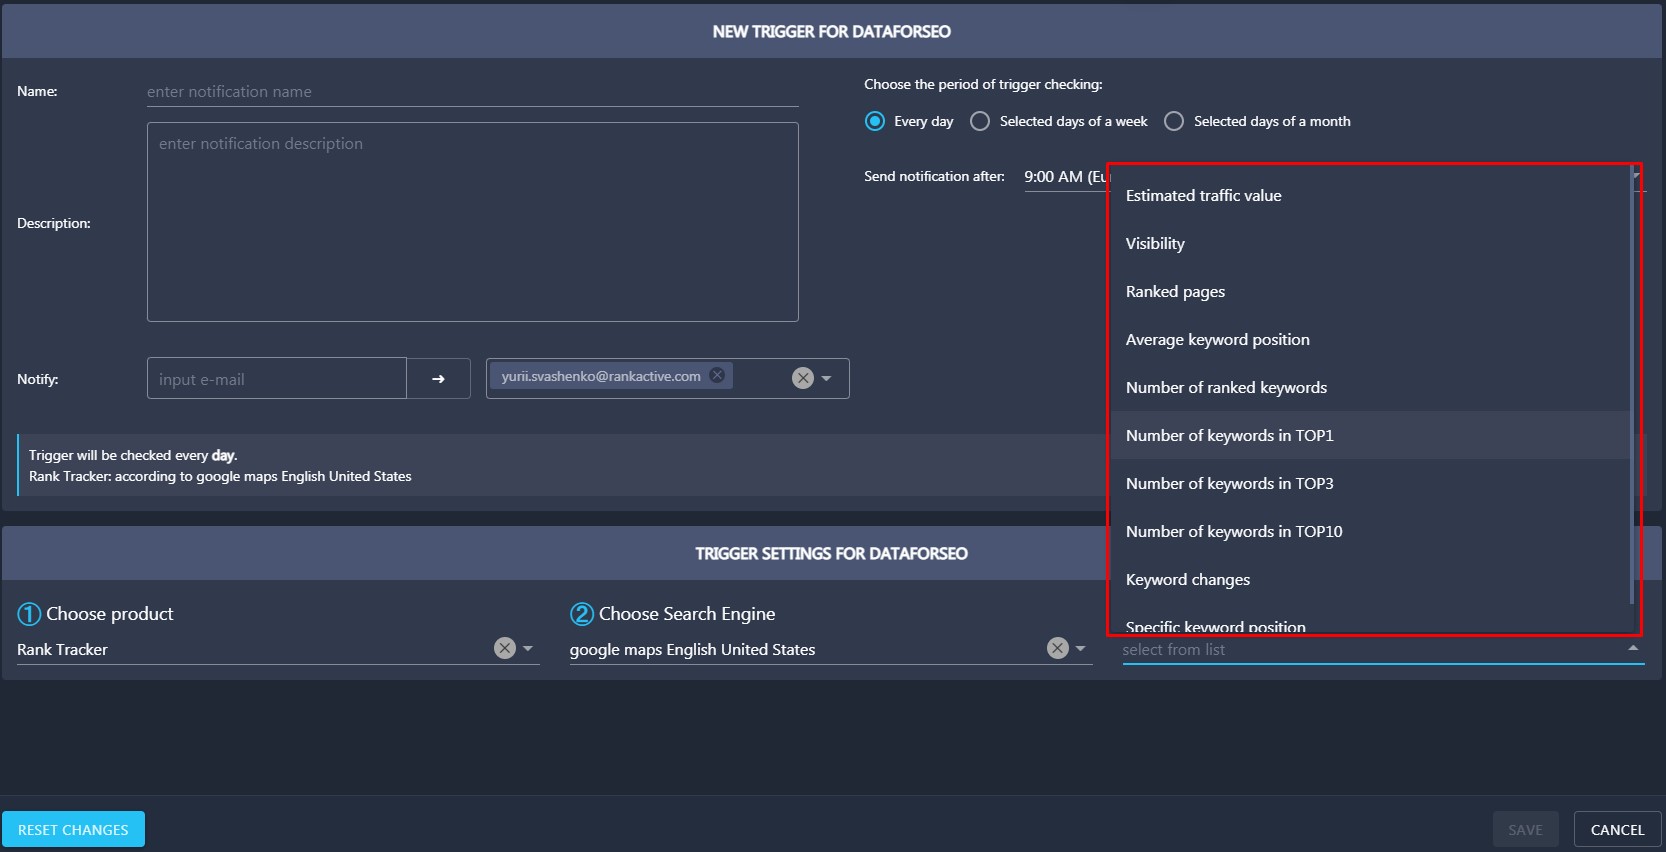Screen dimensions: 1666x852
Task: Choose Keyword changes option
Action: click(1370, 579)
